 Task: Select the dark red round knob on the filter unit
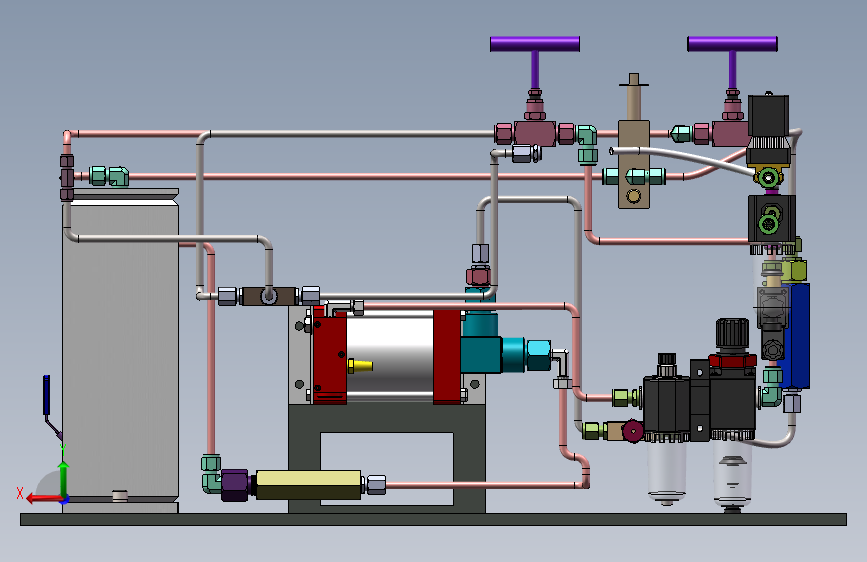pyautogui.click(x=633, y=431)
